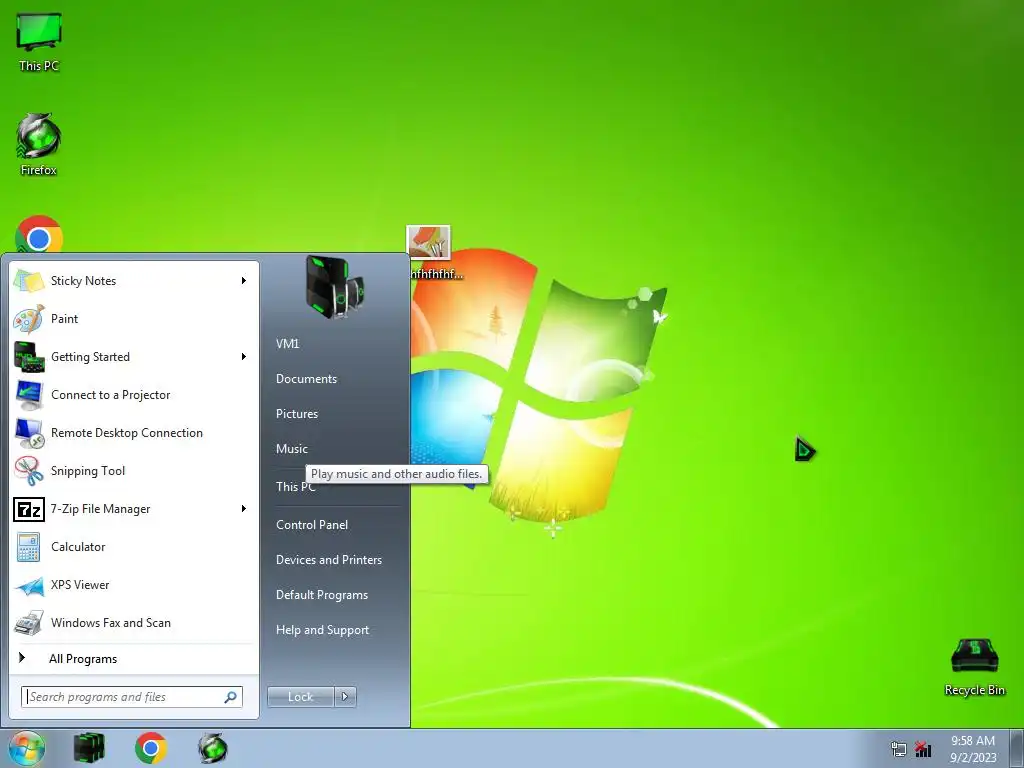Click the Remote Desktop Connection label
The height and width of the screenshot is (768, 1024).
127,433
